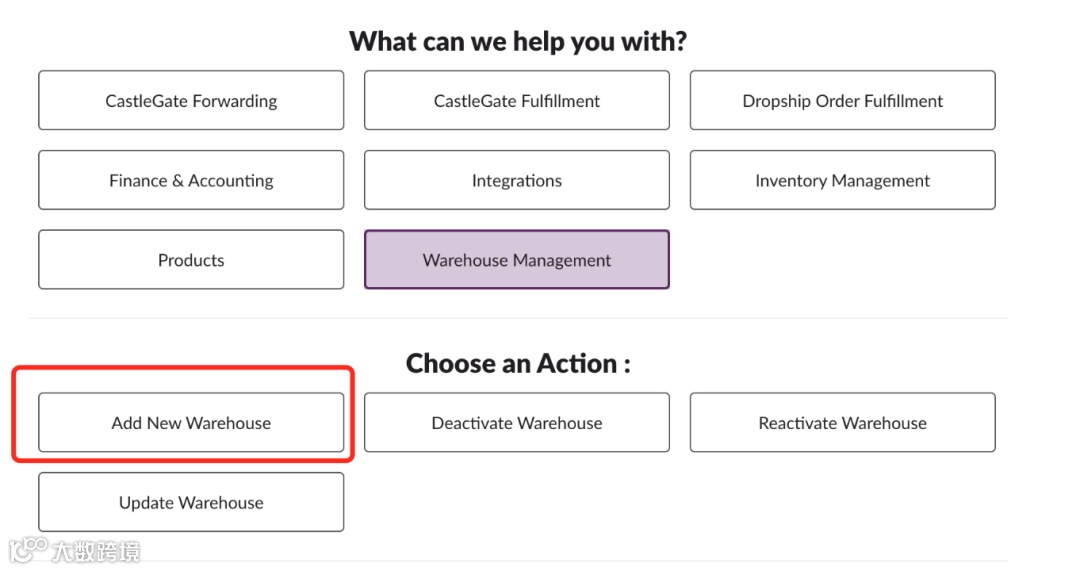The width and height of the screenshot is (1080, 571).
Task: Choose the Products topic button
Action: (191, 260)
